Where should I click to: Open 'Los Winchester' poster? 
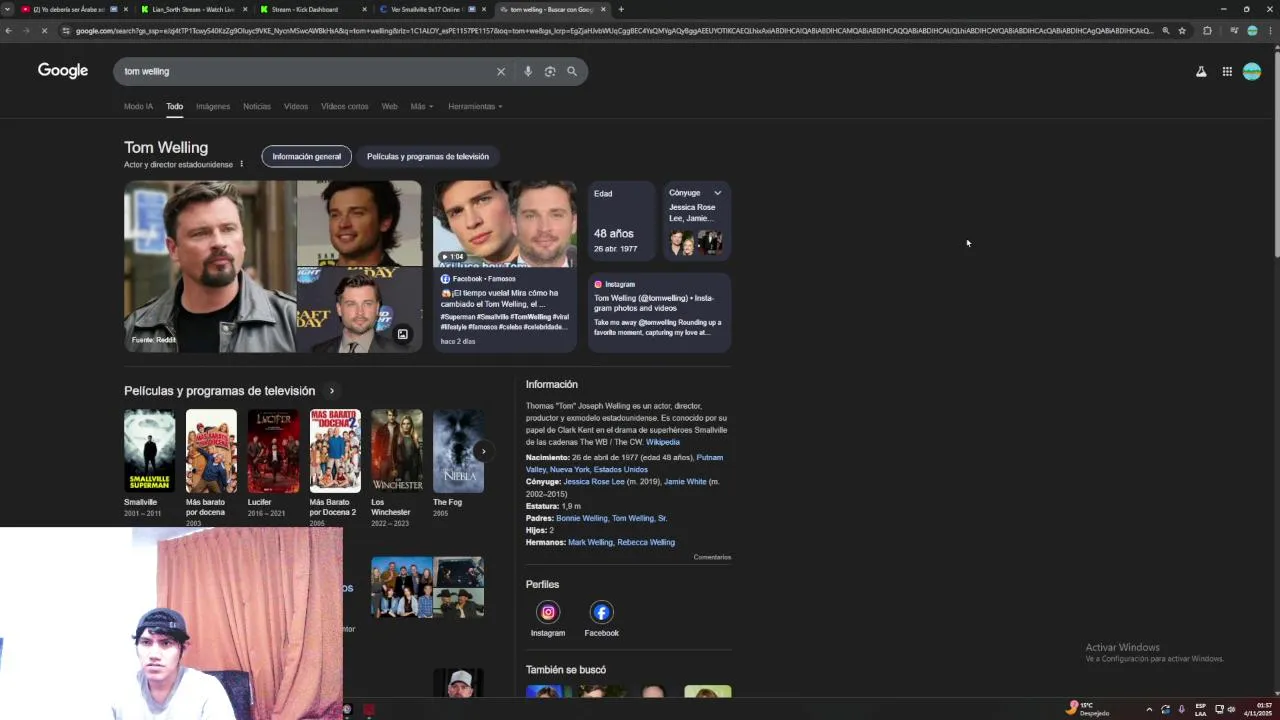click(397, 451)
